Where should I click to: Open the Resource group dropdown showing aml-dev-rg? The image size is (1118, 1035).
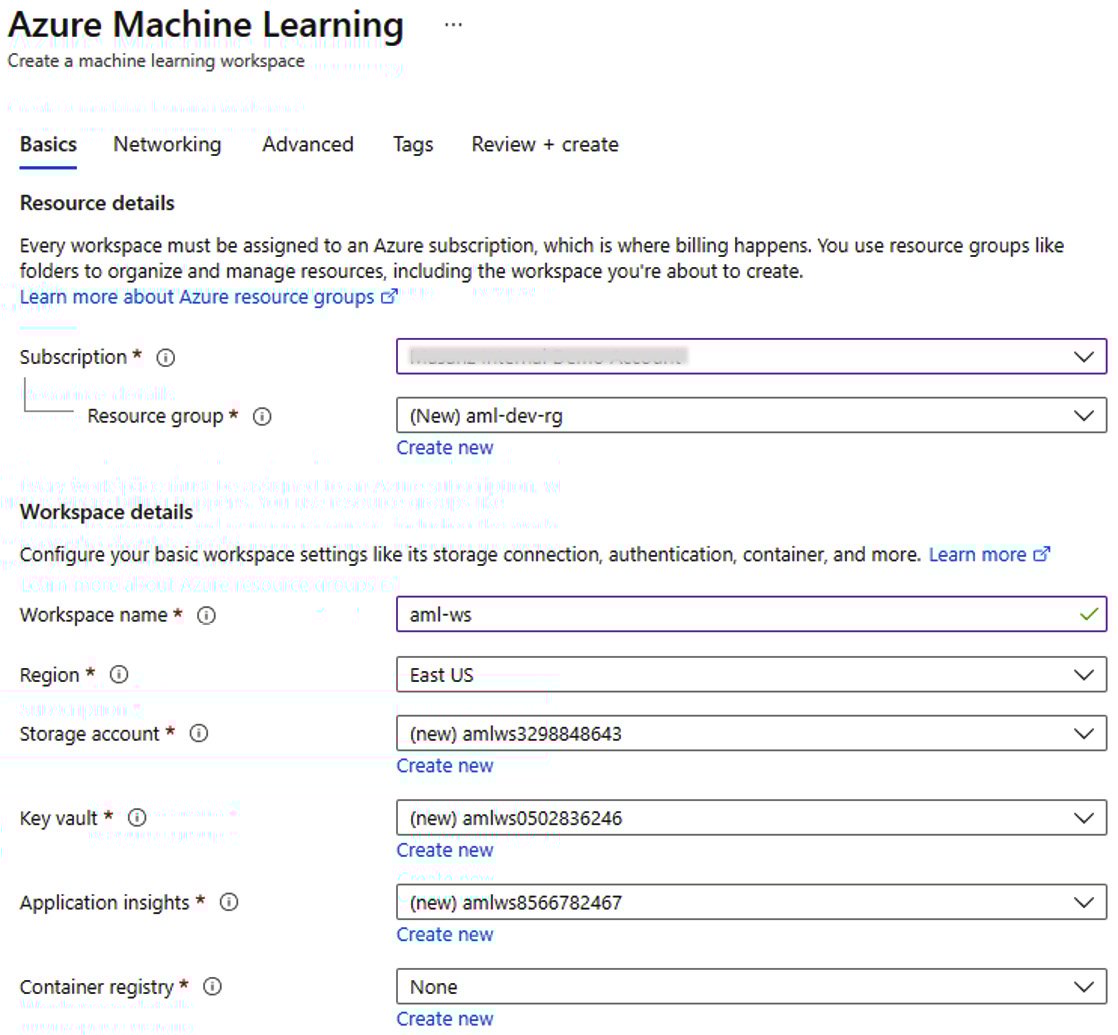pos(752,416)
